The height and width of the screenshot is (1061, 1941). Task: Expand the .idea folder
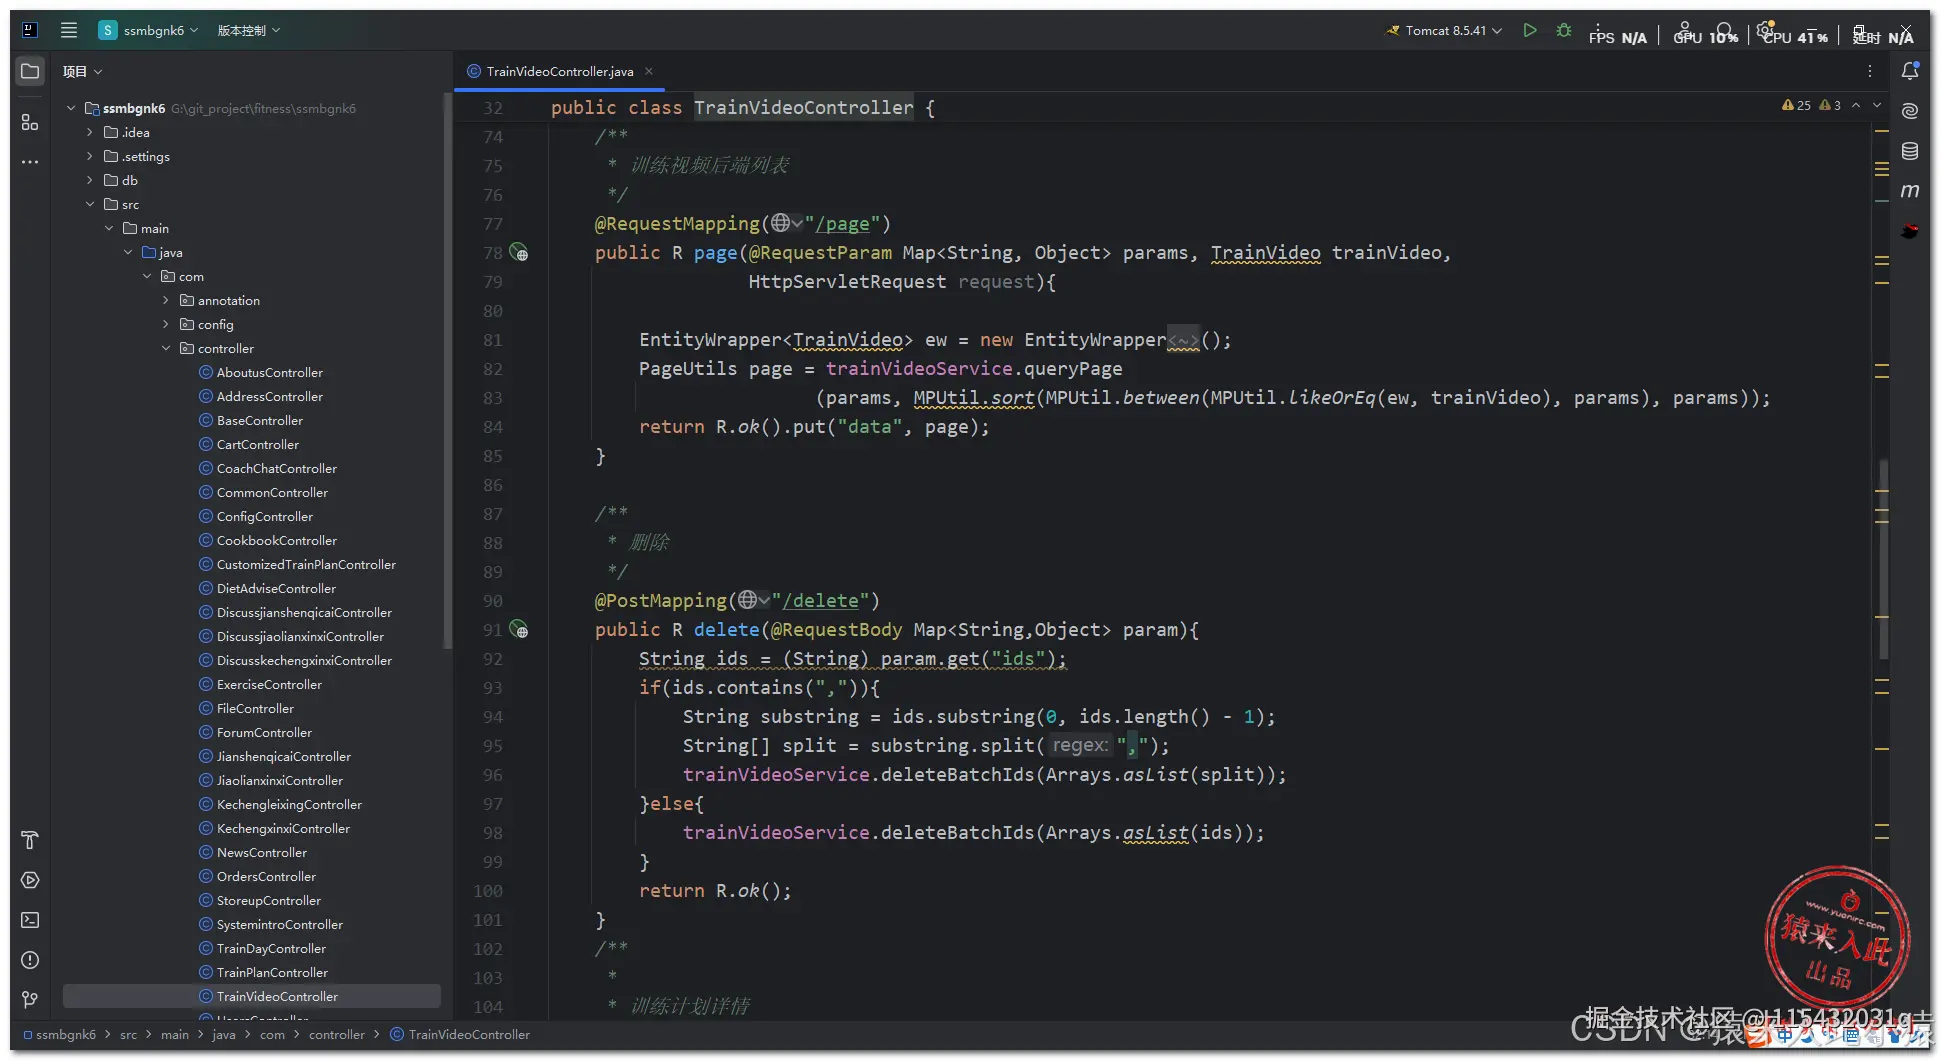(x=90, y=132)
